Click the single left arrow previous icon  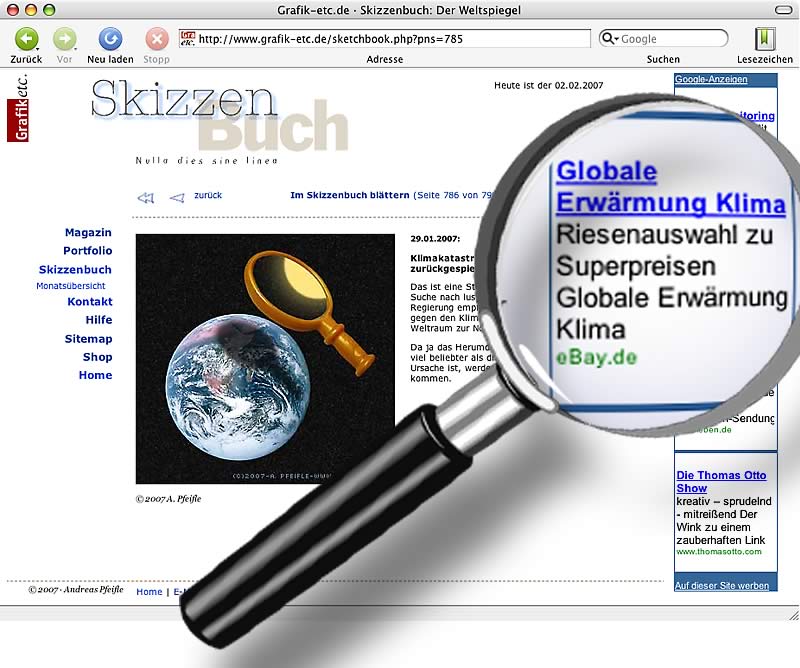point(177,197)
